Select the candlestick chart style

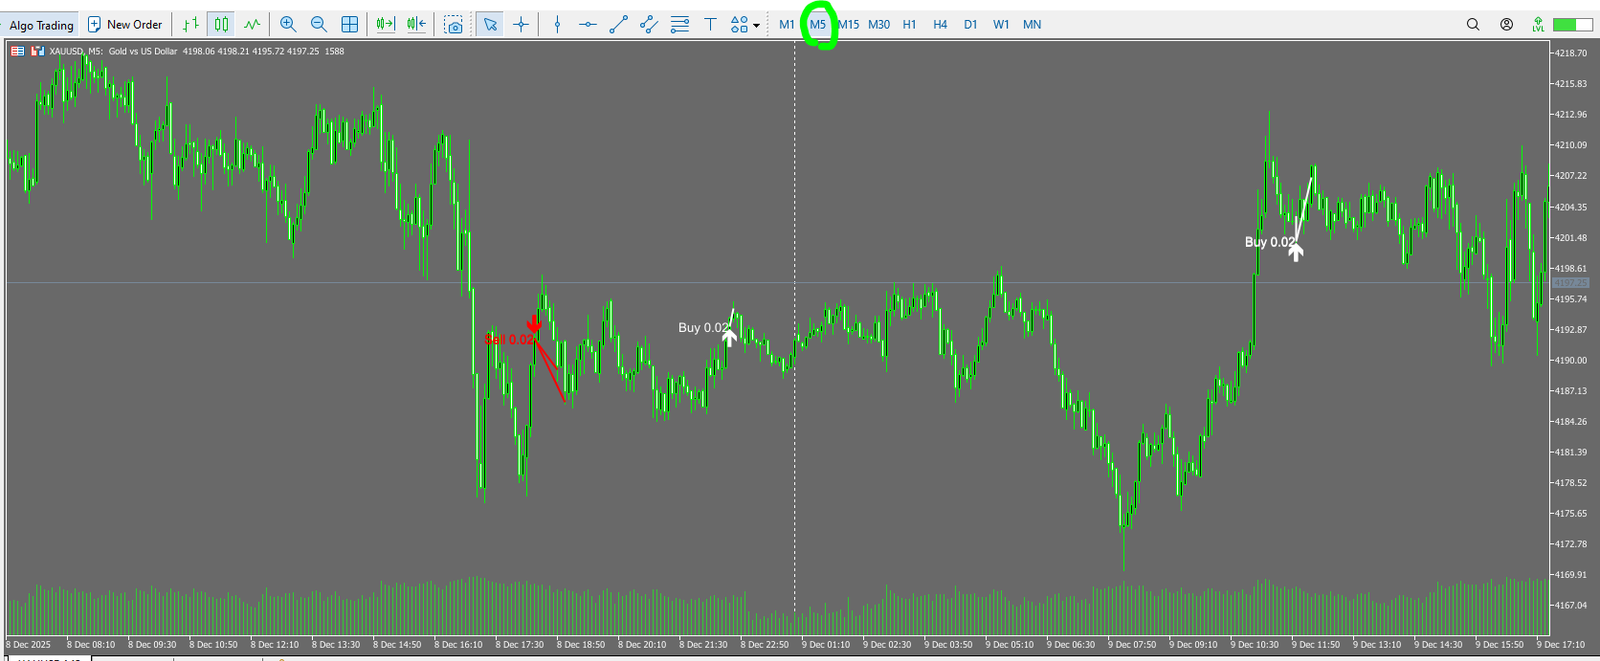click(221, 24)
